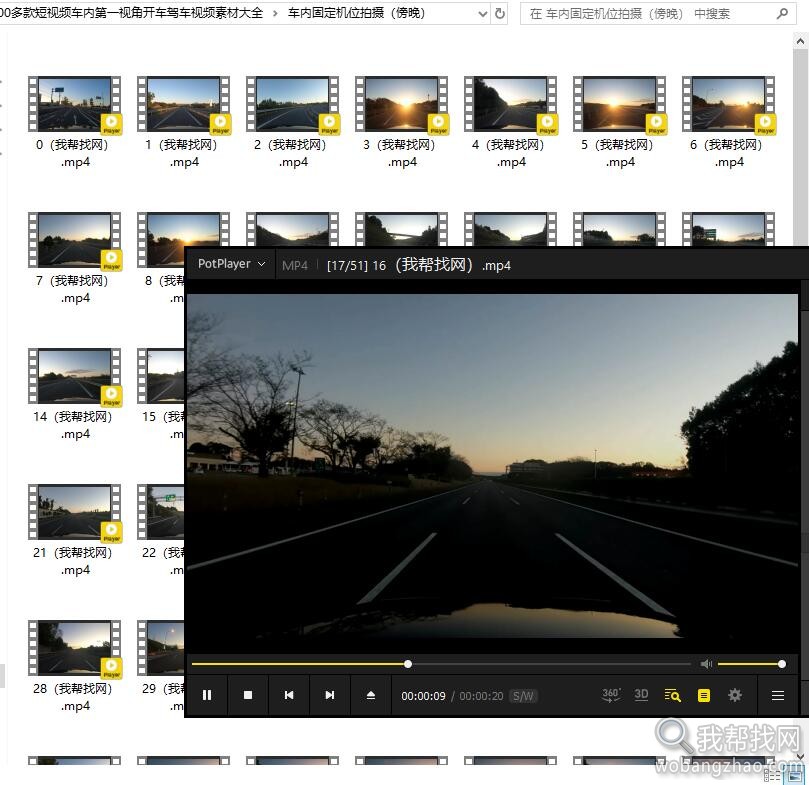Expand the breadcrumb chevron between folders
This screenshot has height=785, width=809.
276,13
